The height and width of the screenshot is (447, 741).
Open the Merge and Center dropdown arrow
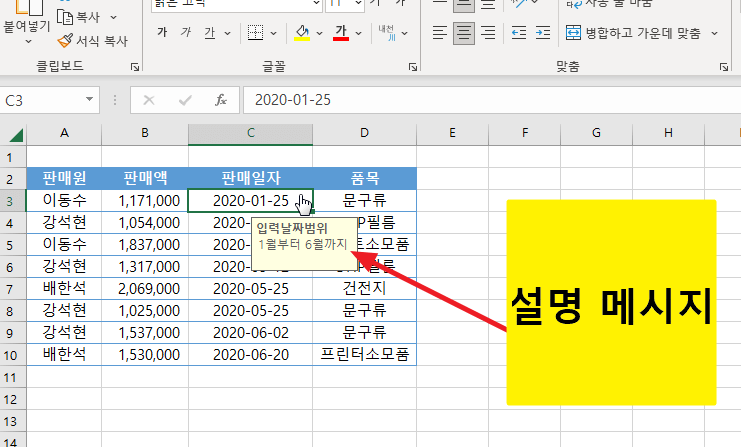714,33
